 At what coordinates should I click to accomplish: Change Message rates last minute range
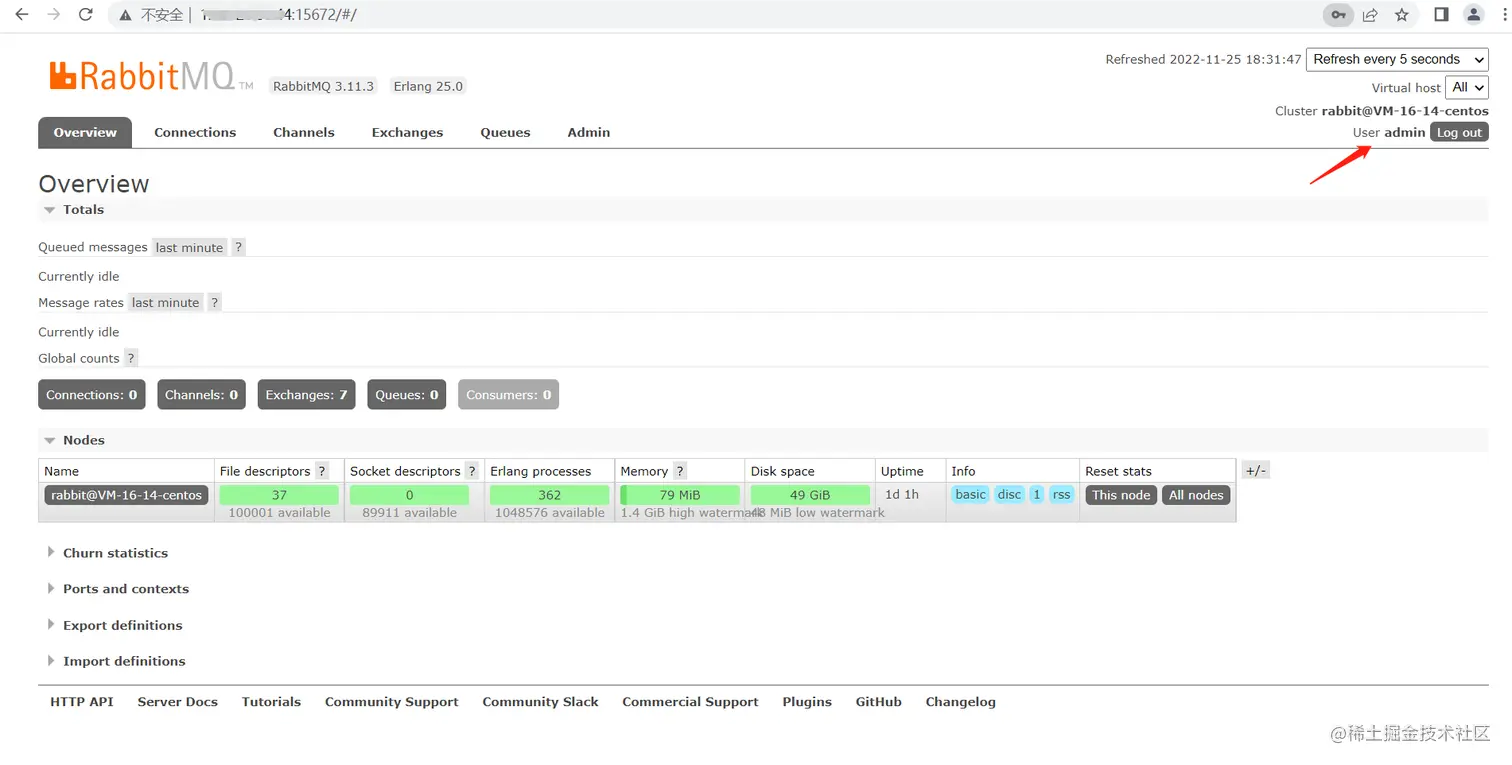tap(166, 302)
